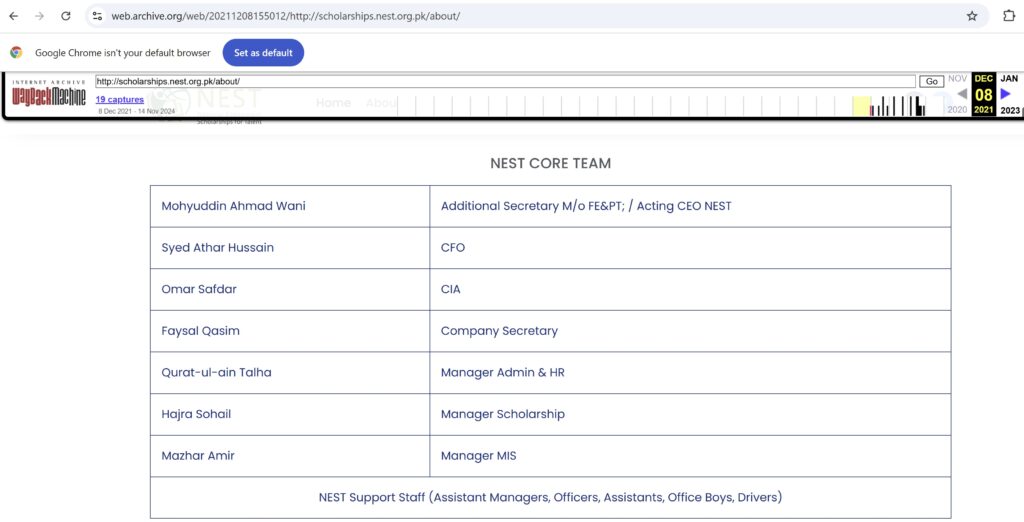The height and width of the screenshot is (522, 1024).
Task: Set Chrome as default browser
Action: pyautogui.click(x=263, y=53)
